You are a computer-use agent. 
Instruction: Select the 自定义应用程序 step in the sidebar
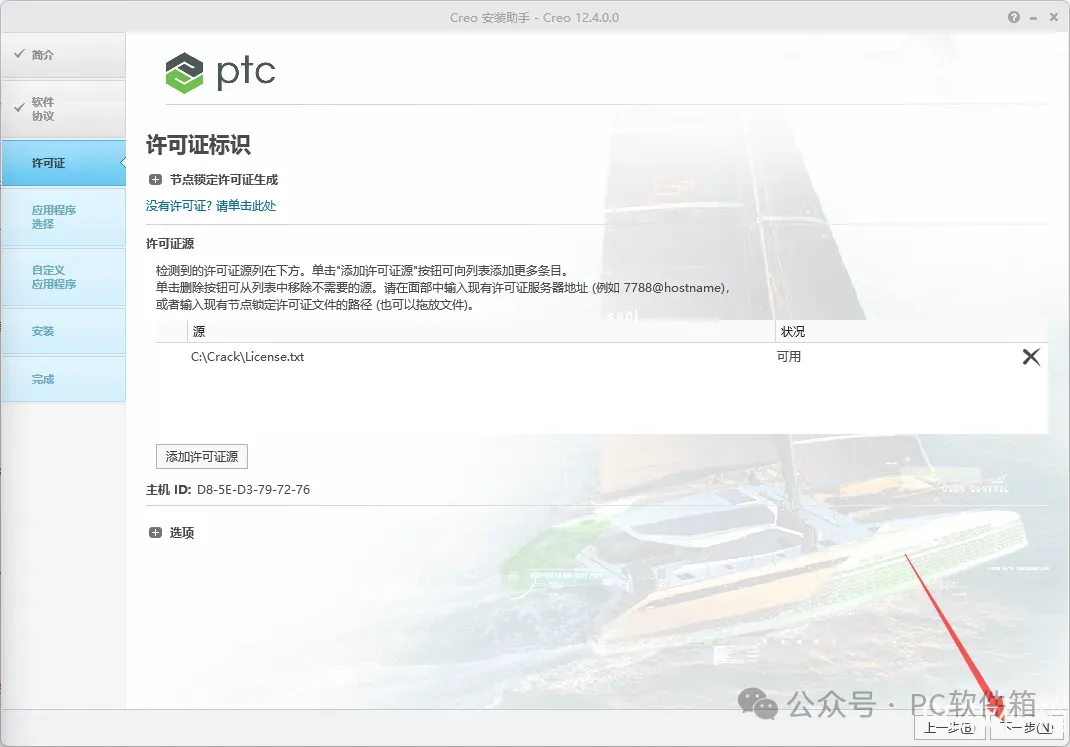(x=63, y=277)
